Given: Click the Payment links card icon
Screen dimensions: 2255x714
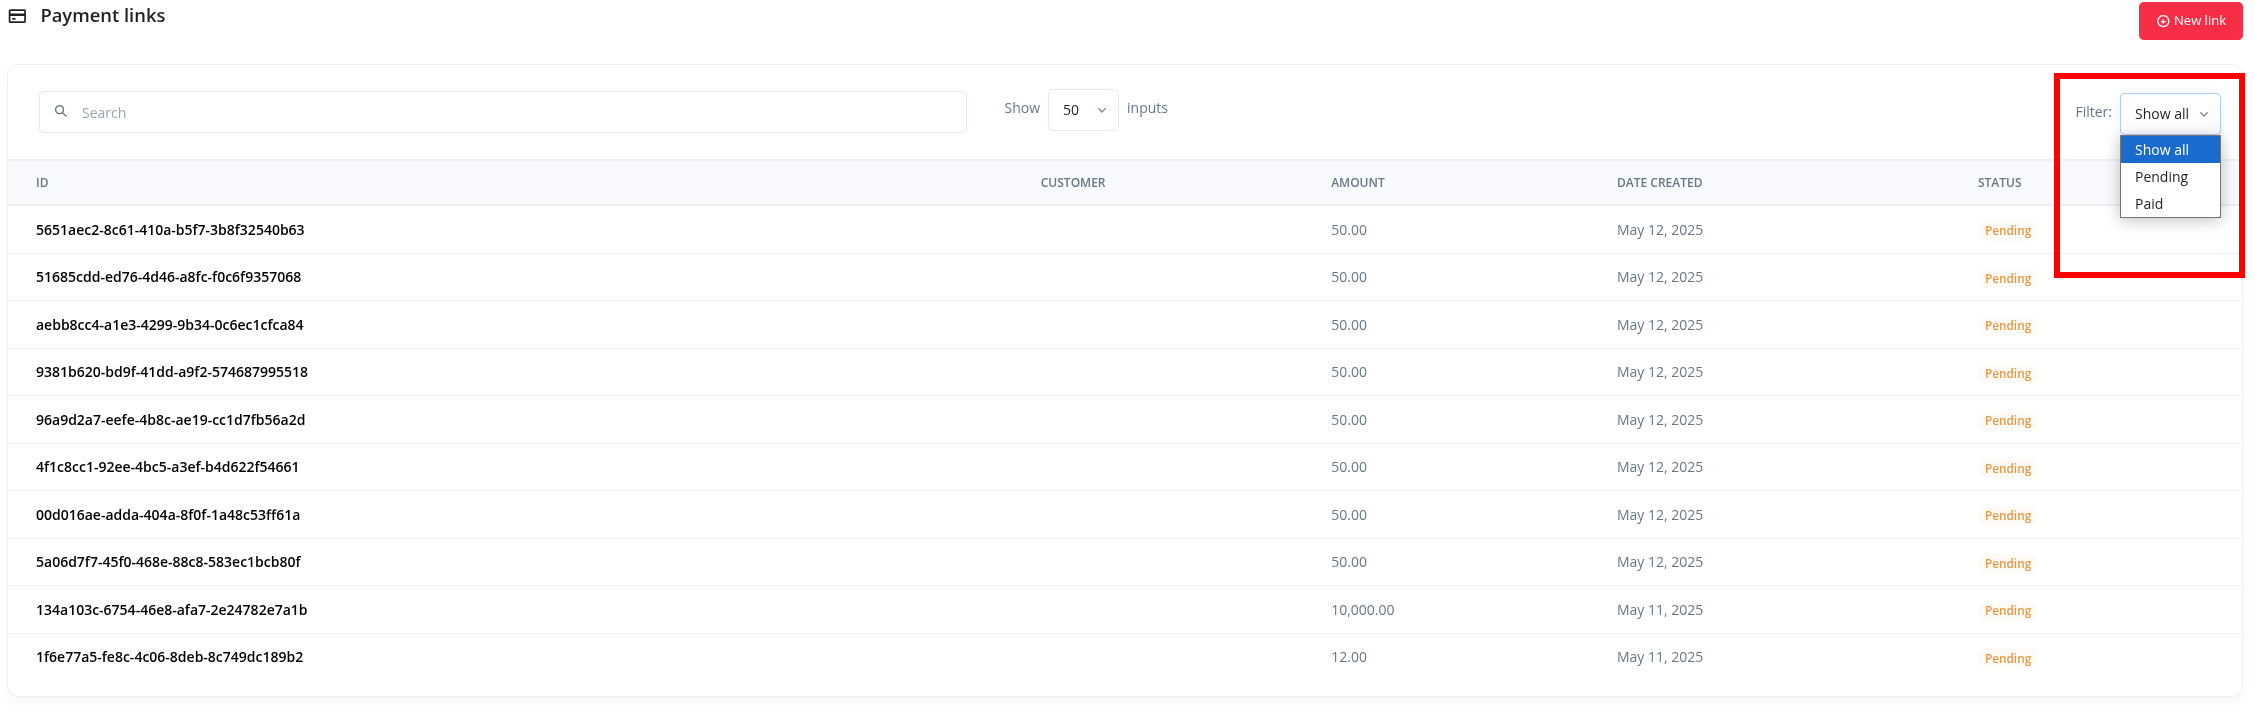Looking at the screenshot, I should click(x=17, y=16).
